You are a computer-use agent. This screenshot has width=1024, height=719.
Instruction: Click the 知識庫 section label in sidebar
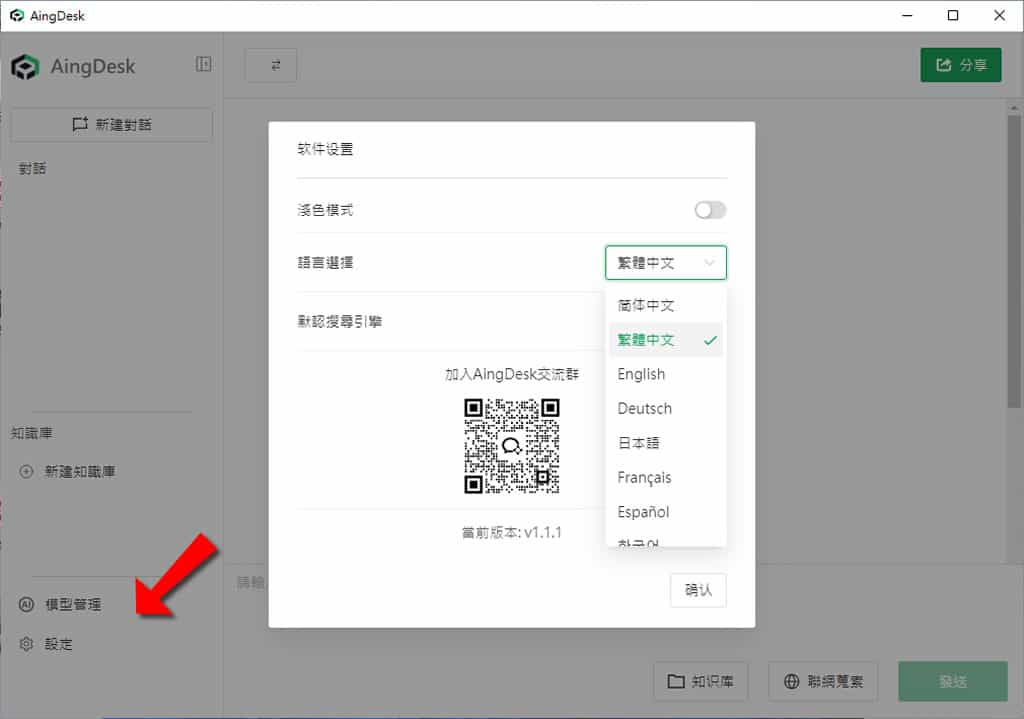pyautogui.click(x=31, y=433)
